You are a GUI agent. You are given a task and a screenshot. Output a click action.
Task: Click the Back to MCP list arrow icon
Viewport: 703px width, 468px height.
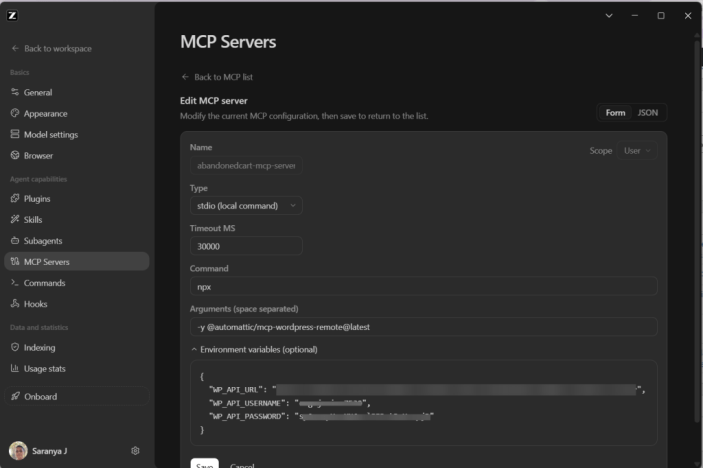pyautogui.click(x=185, y=77)
